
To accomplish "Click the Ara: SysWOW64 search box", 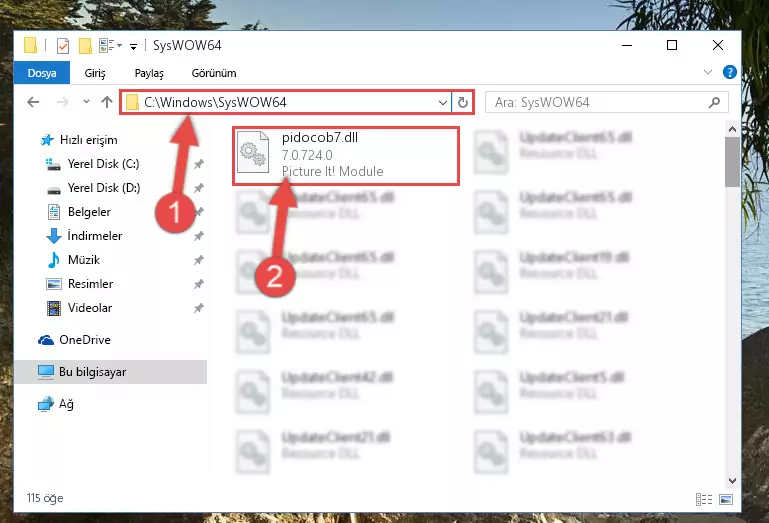I will (x=607, y=103).
